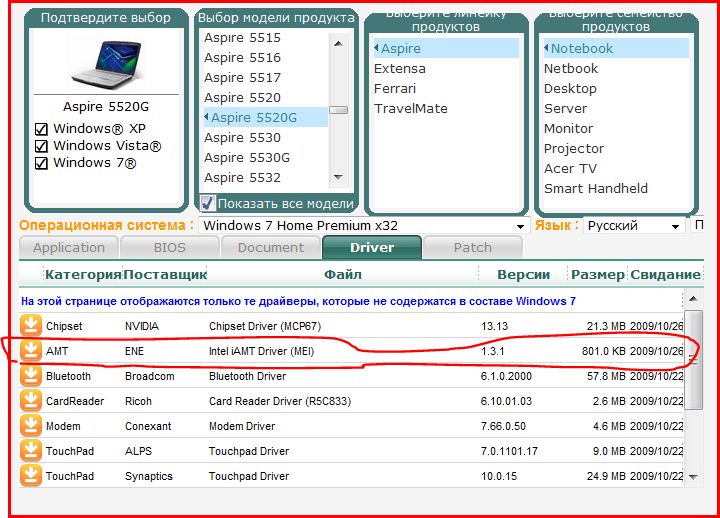This screenshot has width=720, height=518.
Task: Click the driver table scrollbar thumb
Action: coord(693,360)
